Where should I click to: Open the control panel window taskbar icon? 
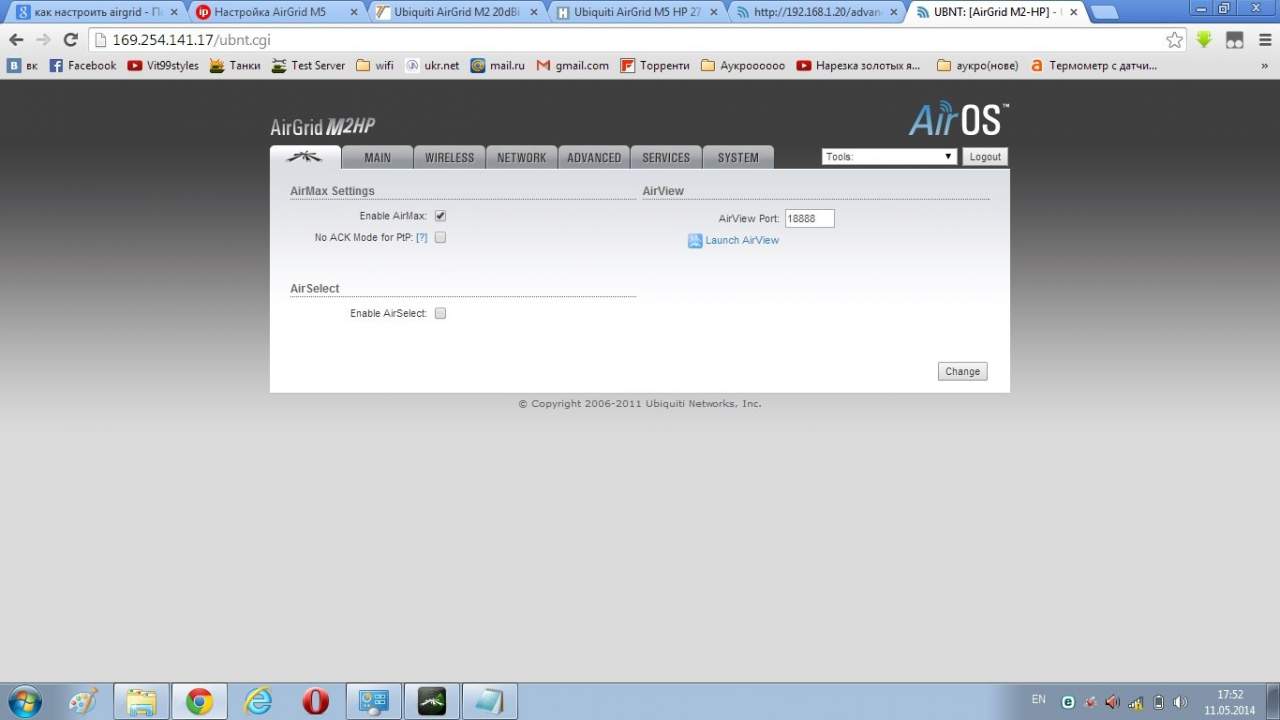[374, 701]
